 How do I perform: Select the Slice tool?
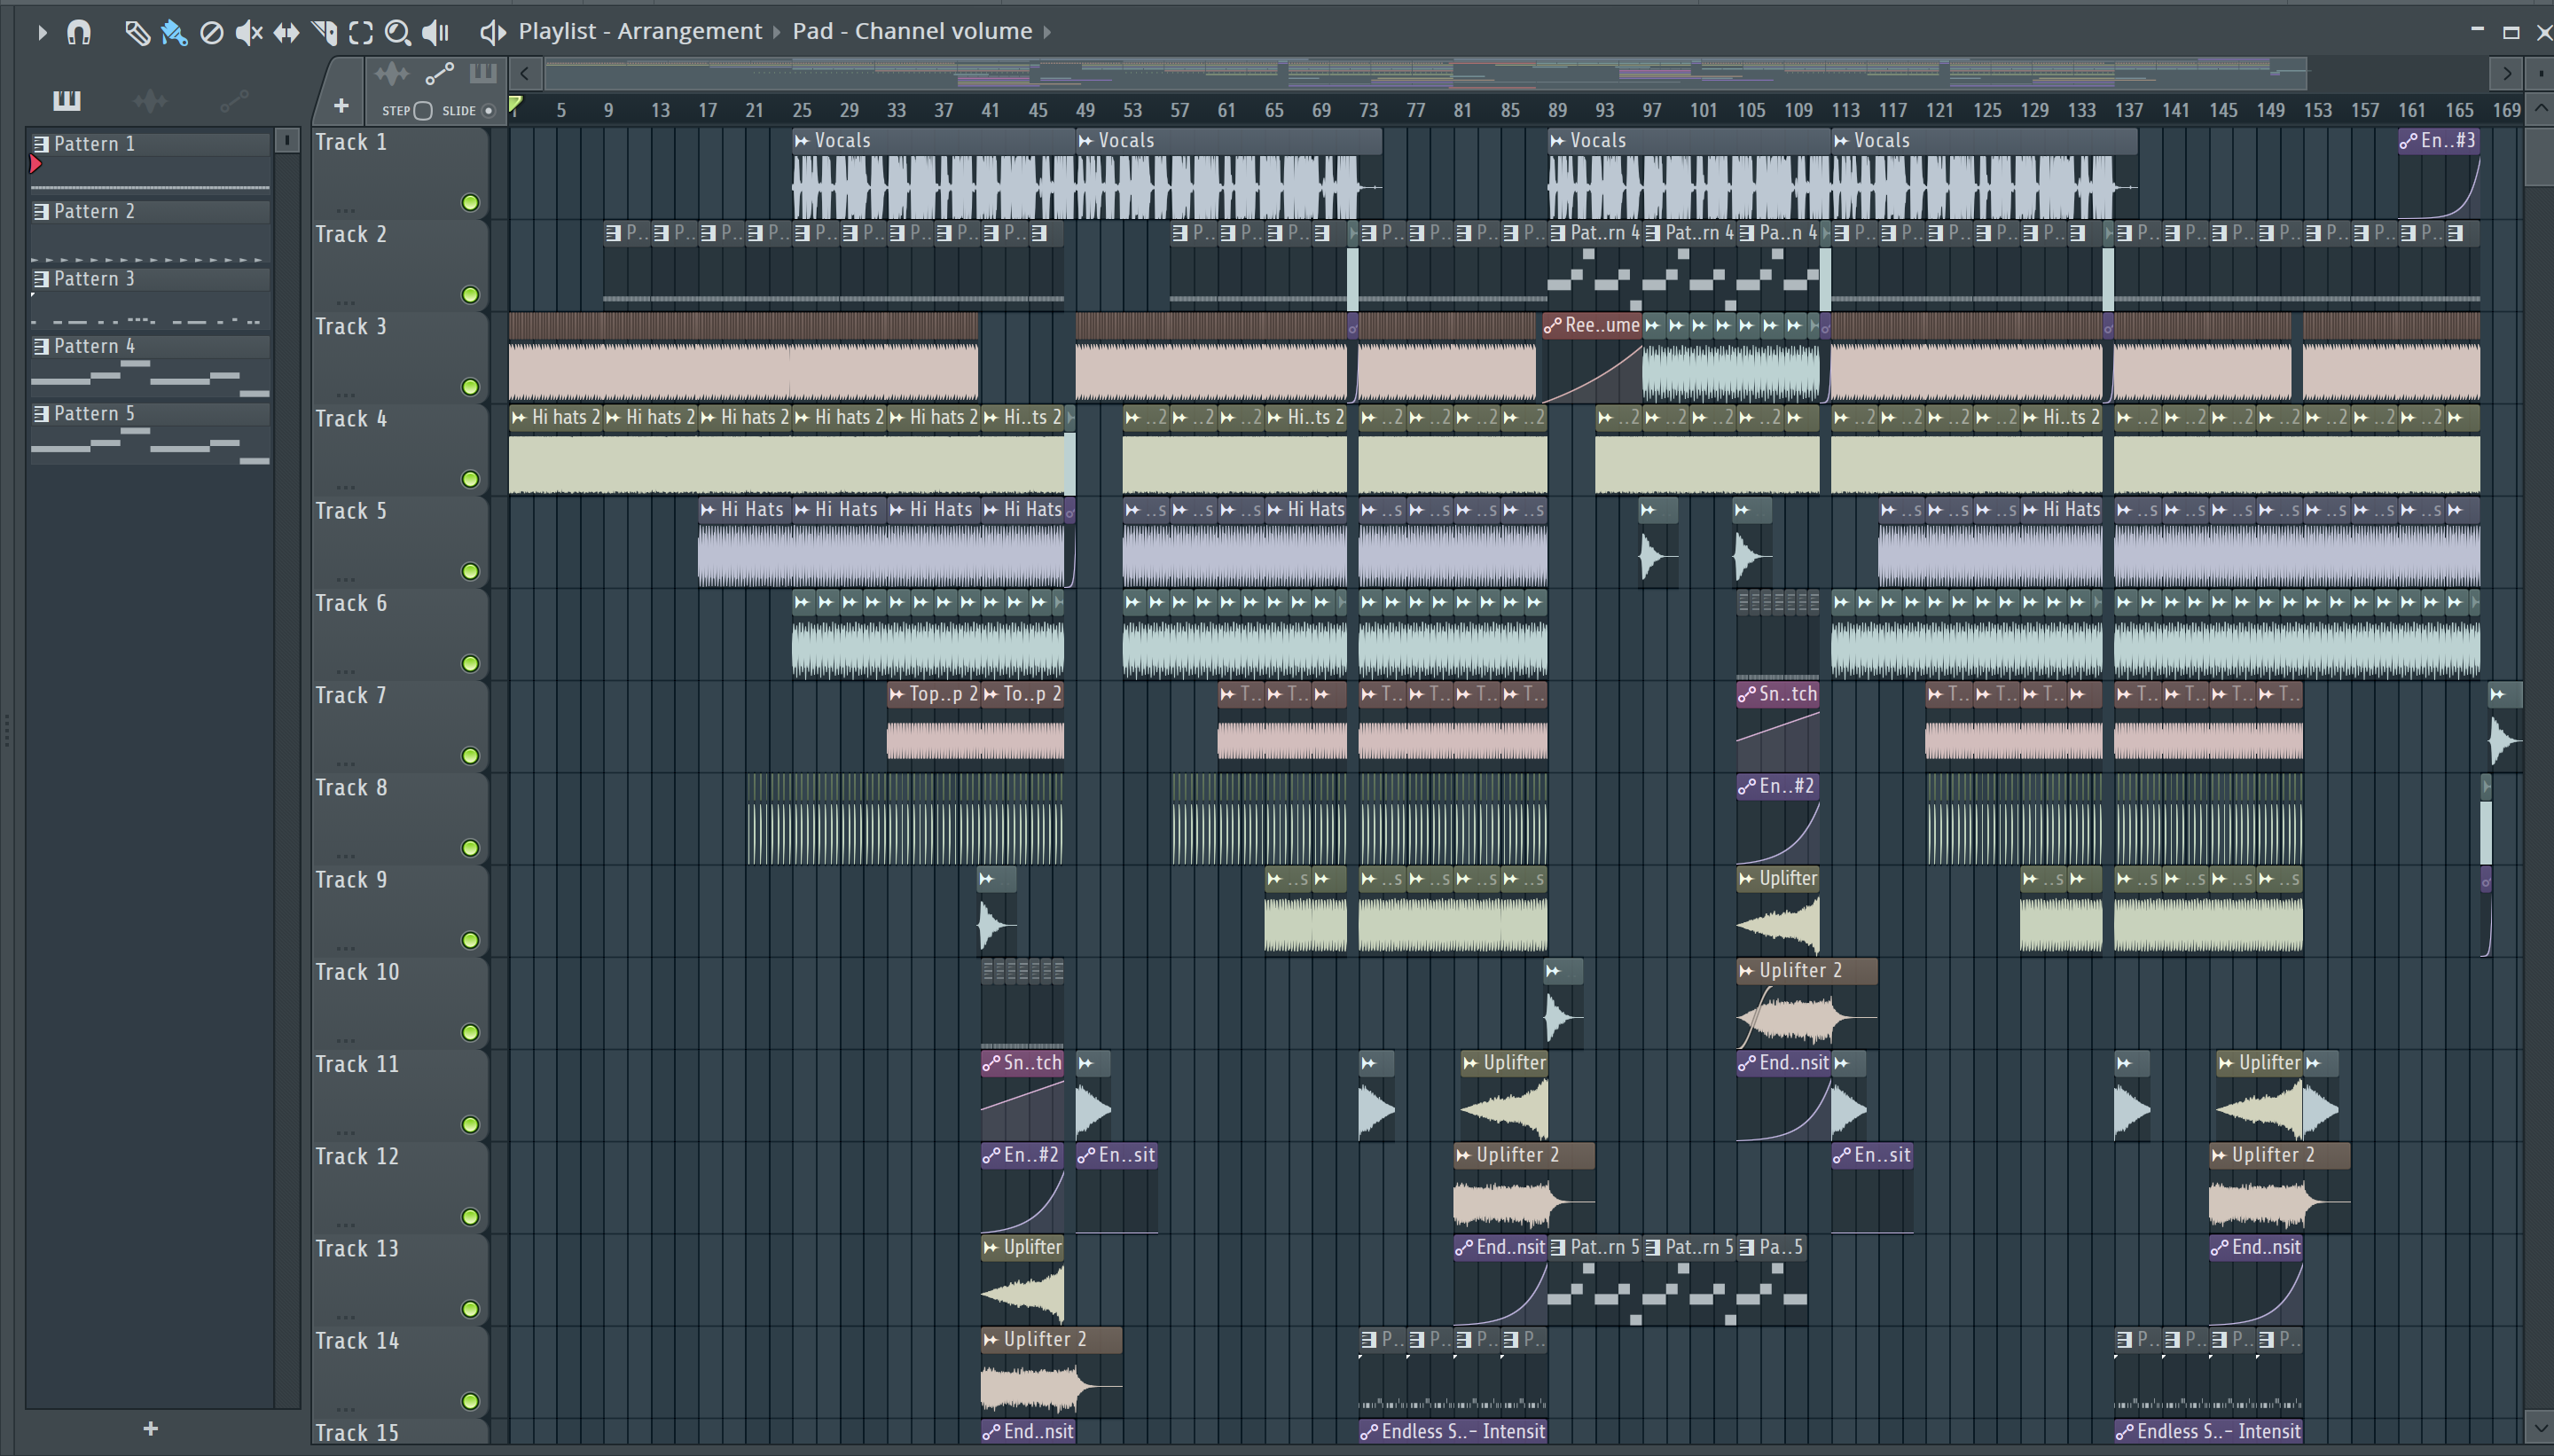coord(324,33)
